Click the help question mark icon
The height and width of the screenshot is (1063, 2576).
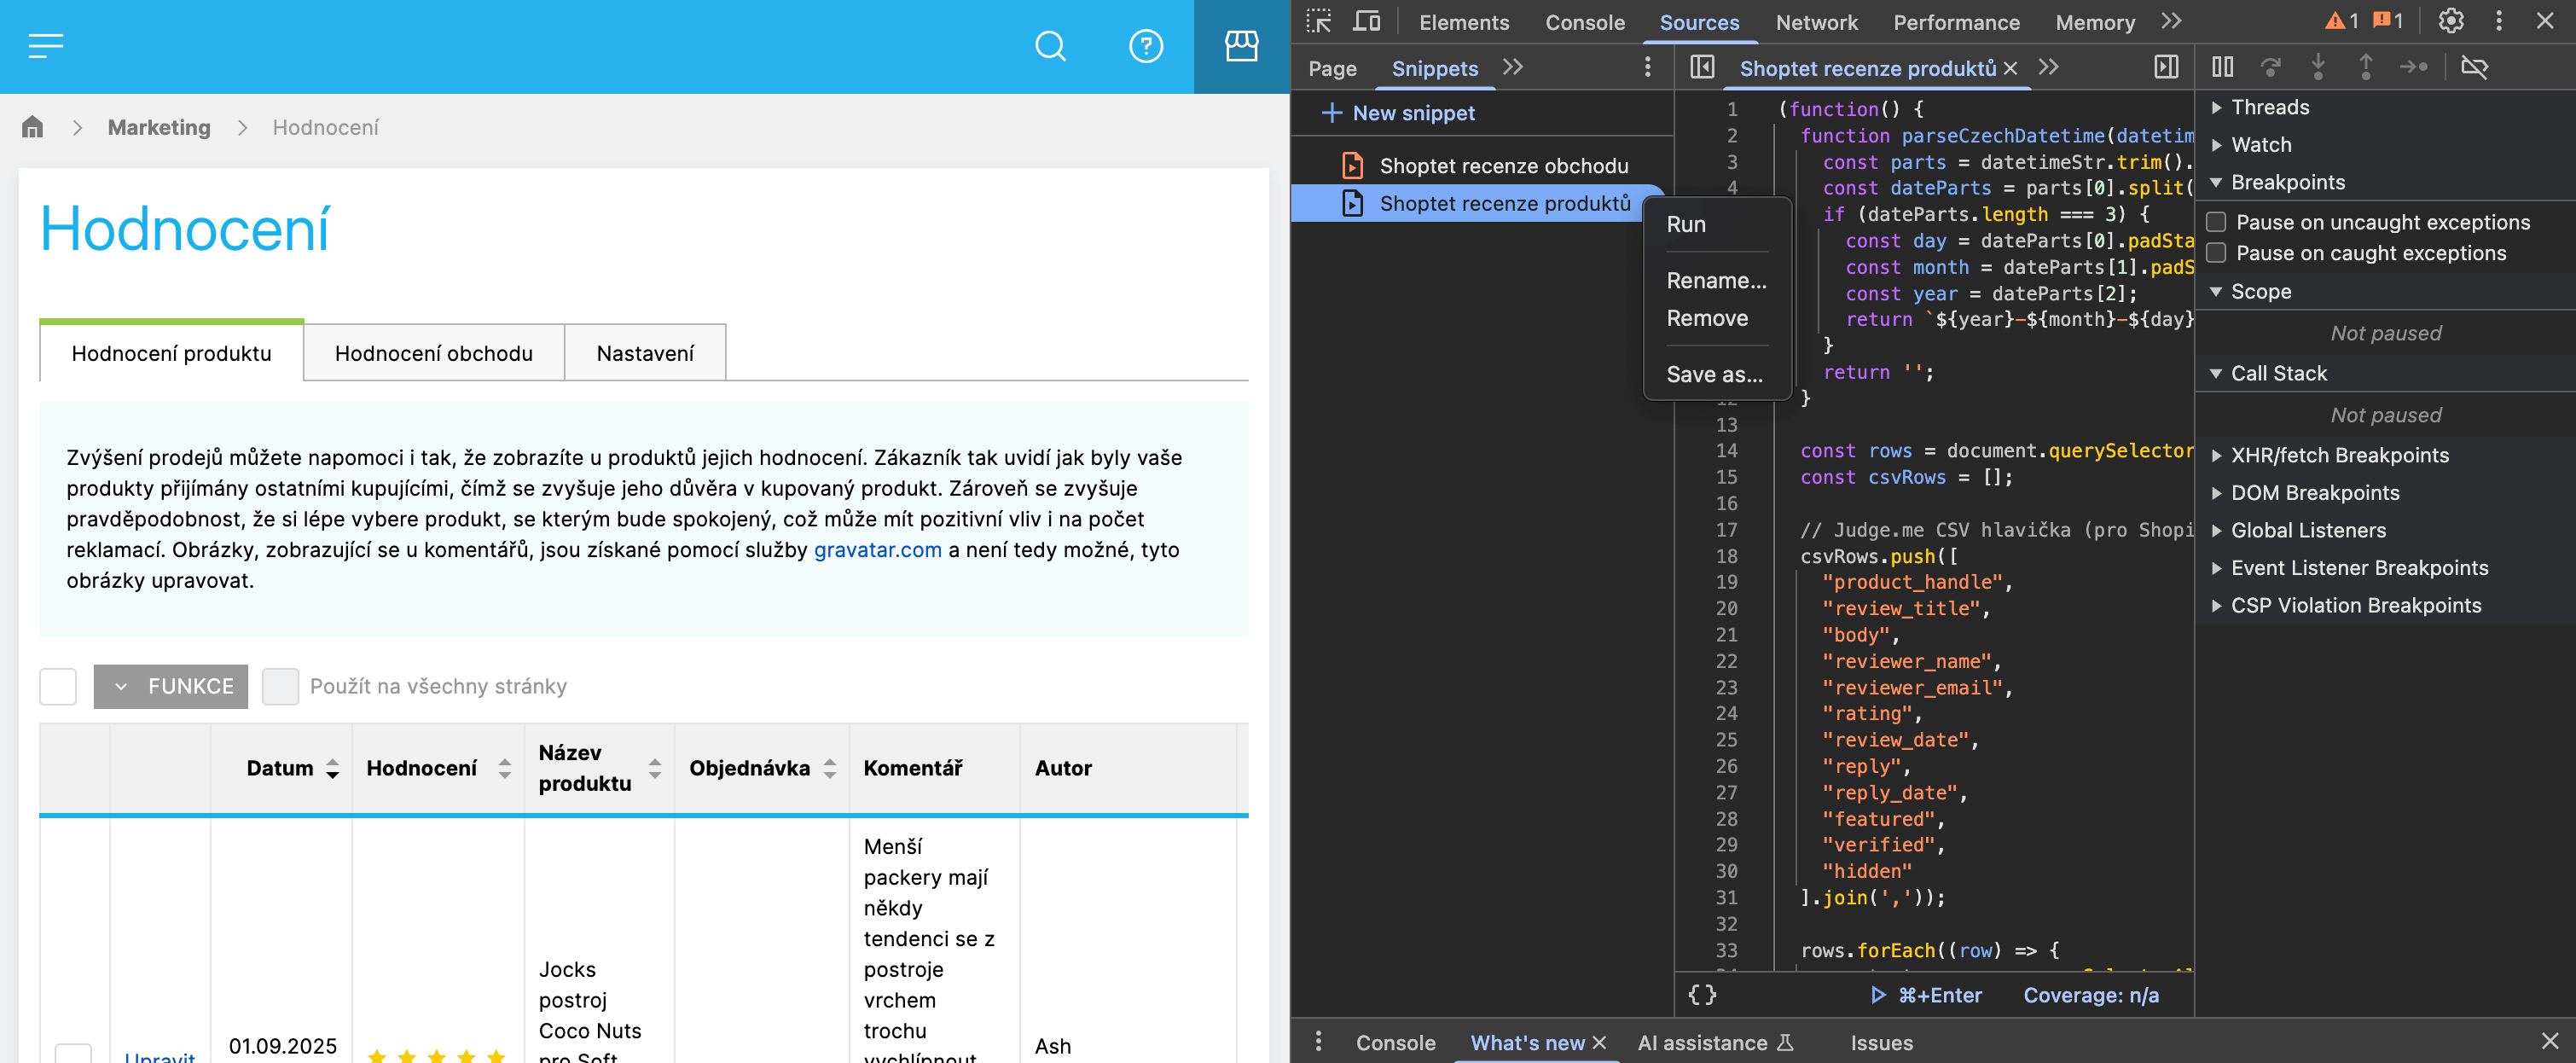tap(1145, 46)
